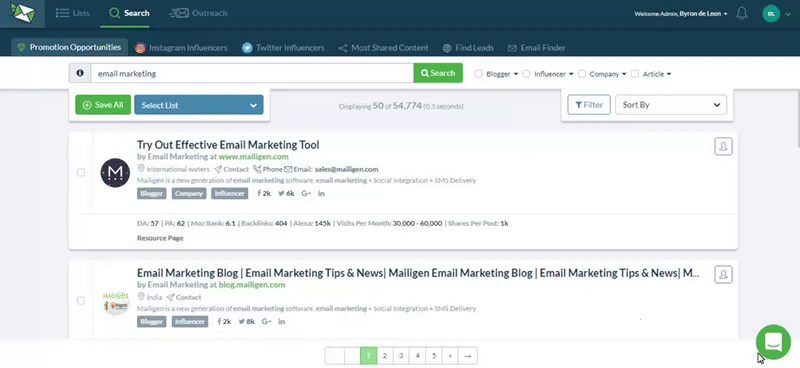
Task: Open the Lists menu
Action: [73, 13]
